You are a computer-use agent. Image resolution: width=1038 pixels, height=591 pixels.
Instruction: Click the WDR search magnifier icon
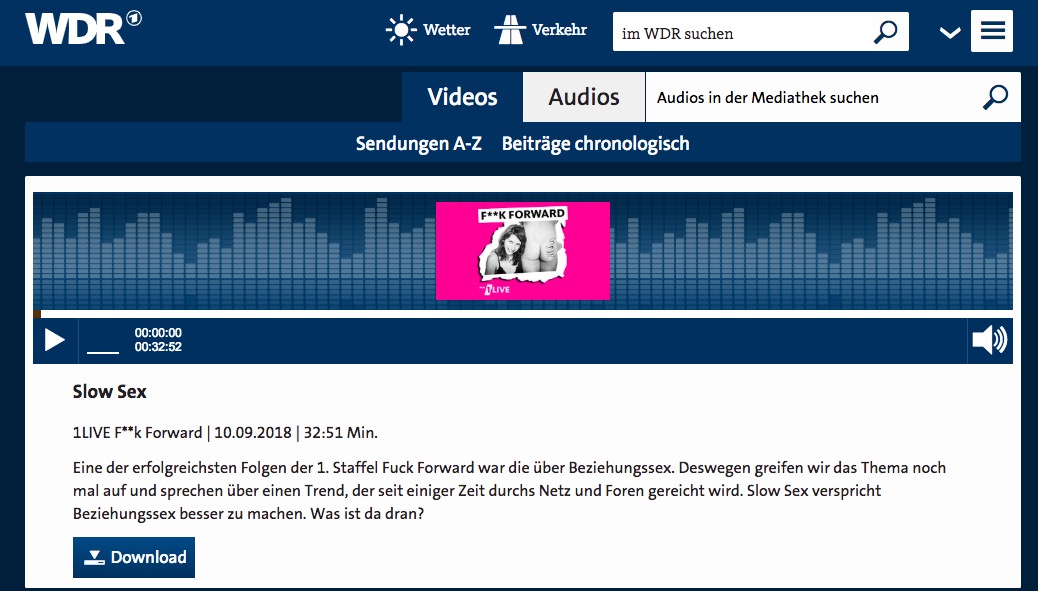coord(885,32)
